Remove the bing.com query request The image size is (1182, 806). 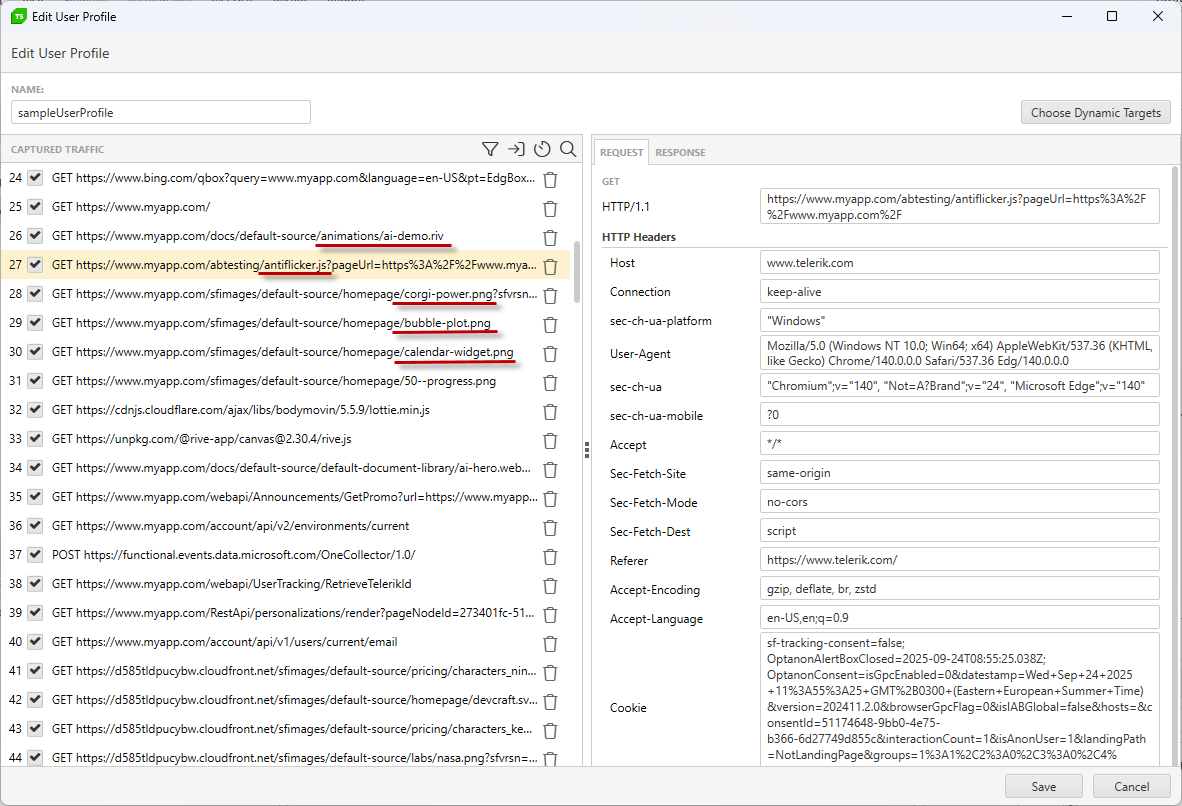click(550, 179)
